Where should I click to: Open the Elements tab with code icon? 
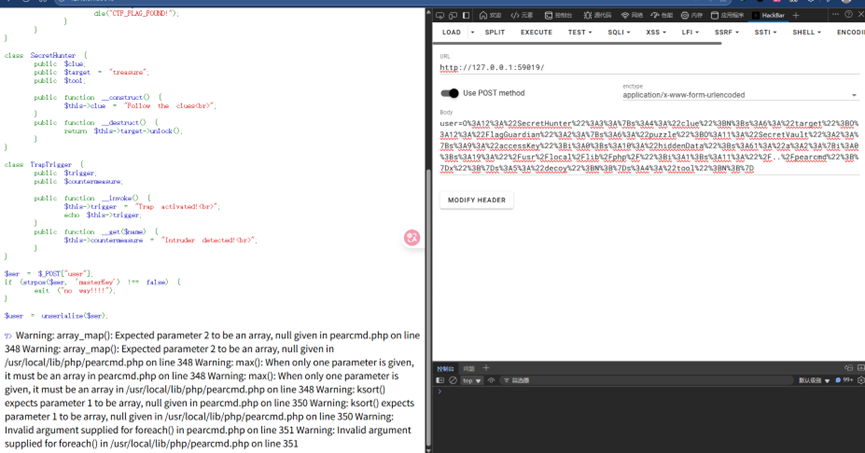522,15
